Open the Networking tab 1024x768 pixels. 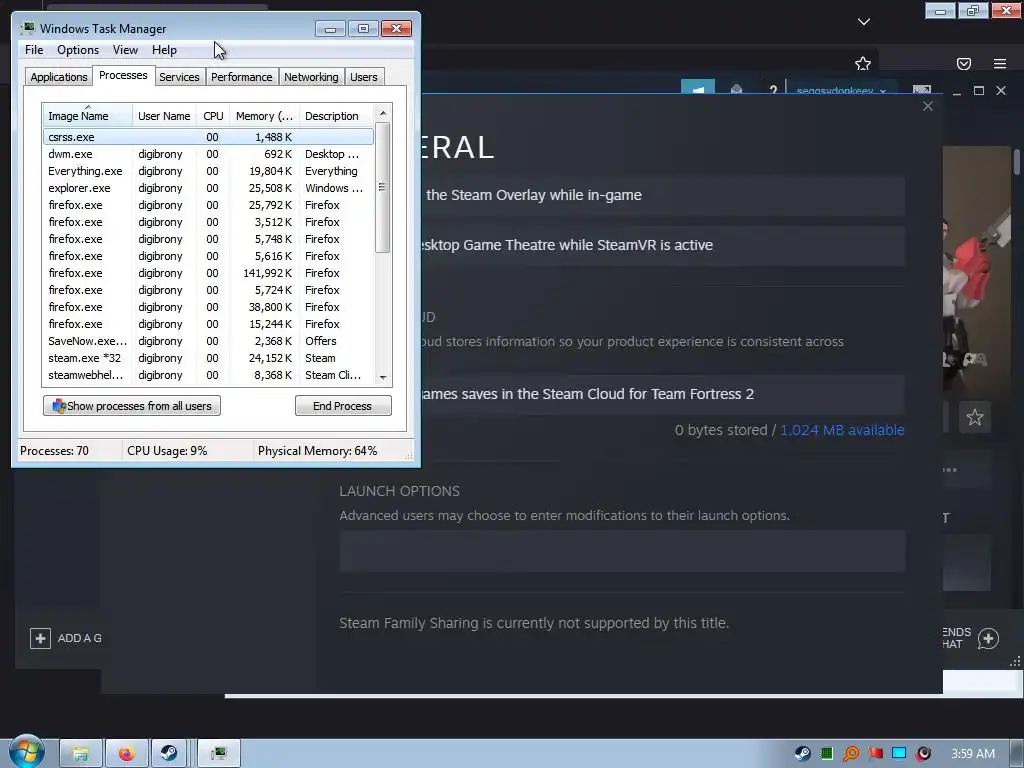311,76
